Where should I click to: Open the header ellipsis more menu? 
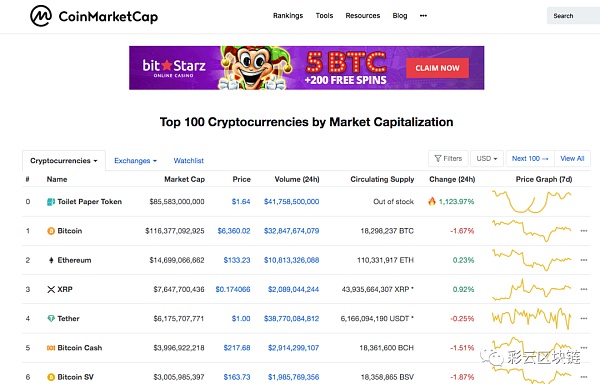[423, 16]
